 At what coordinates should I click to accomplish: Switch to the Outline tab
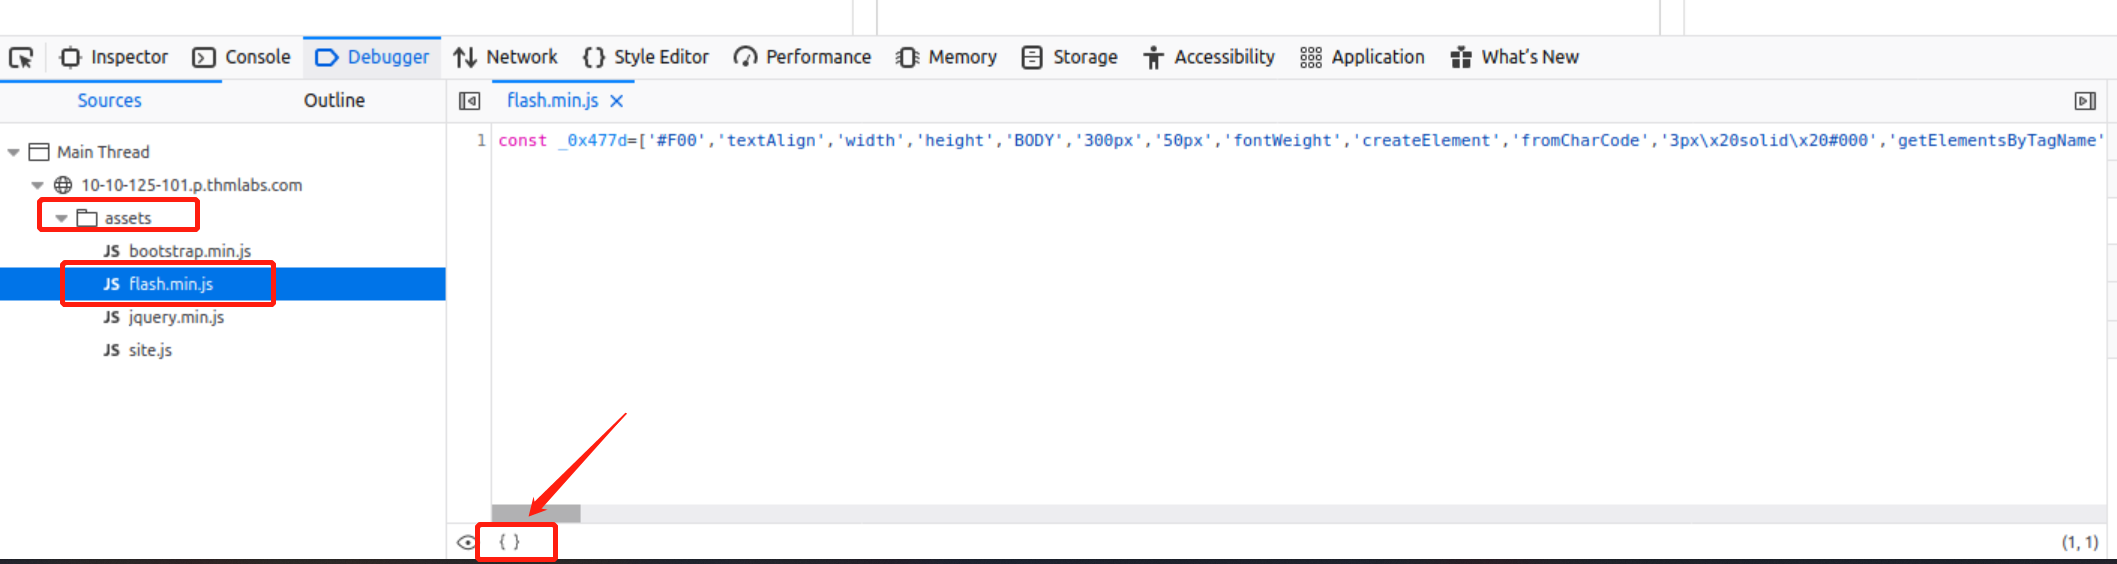click(x=334, y=101)
